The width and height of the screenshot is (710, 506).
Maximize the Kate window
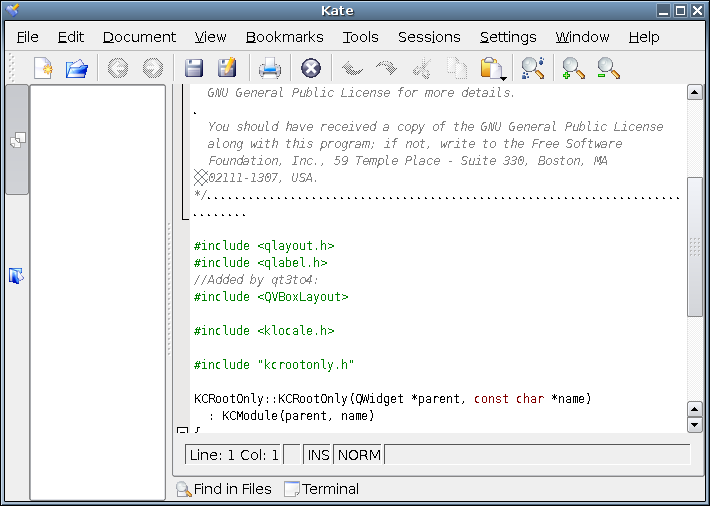[x=680, y=10]
